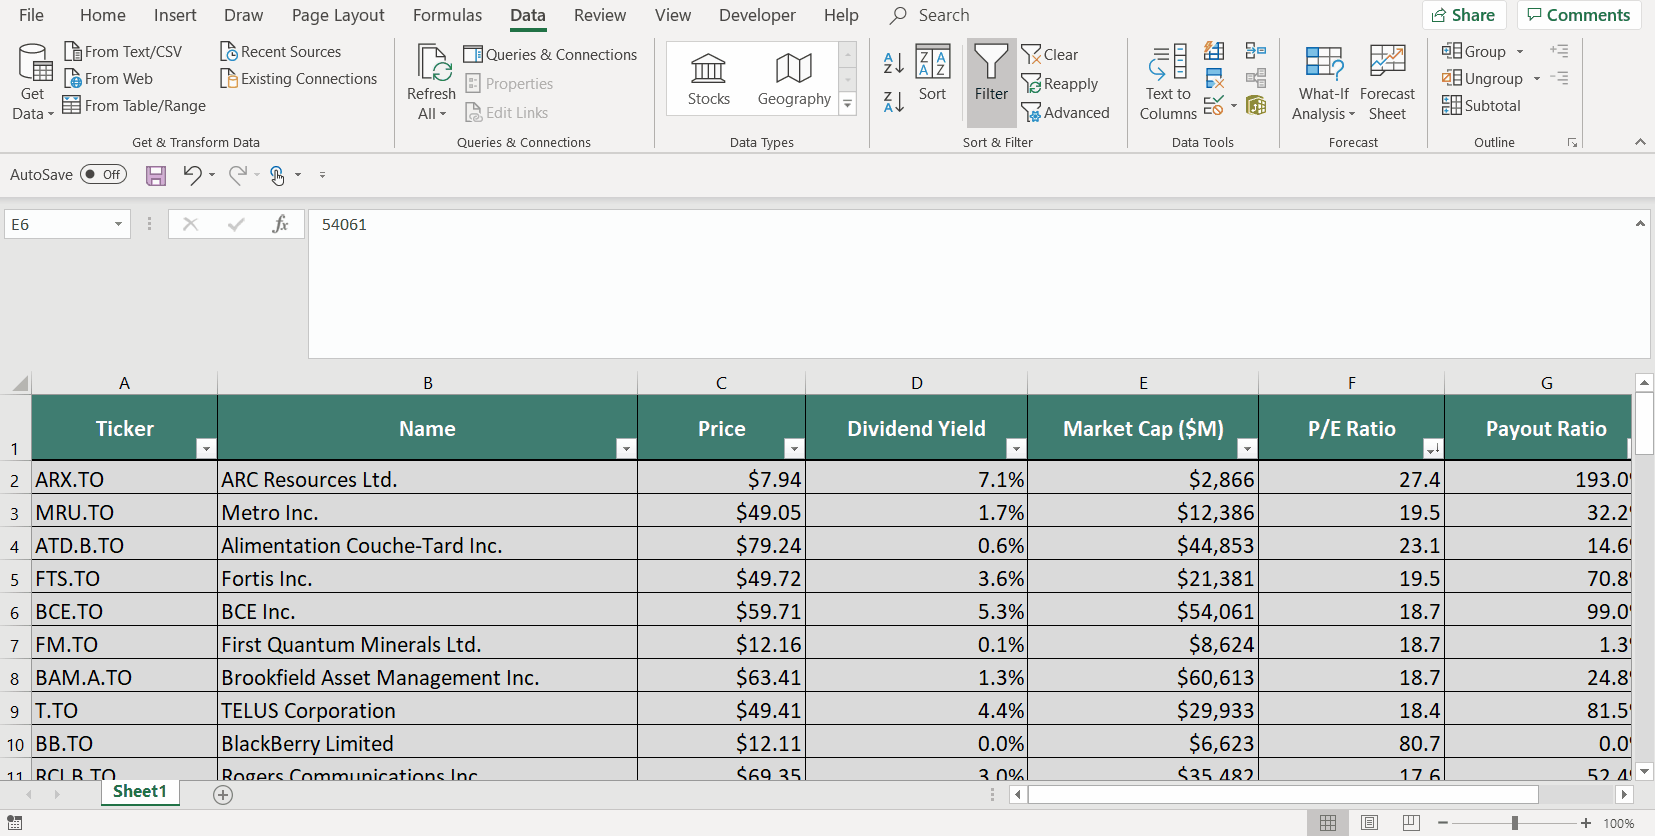Sort descending with the Z-to-A icon
Screen dimensions: 1655x836
point(894,101)
